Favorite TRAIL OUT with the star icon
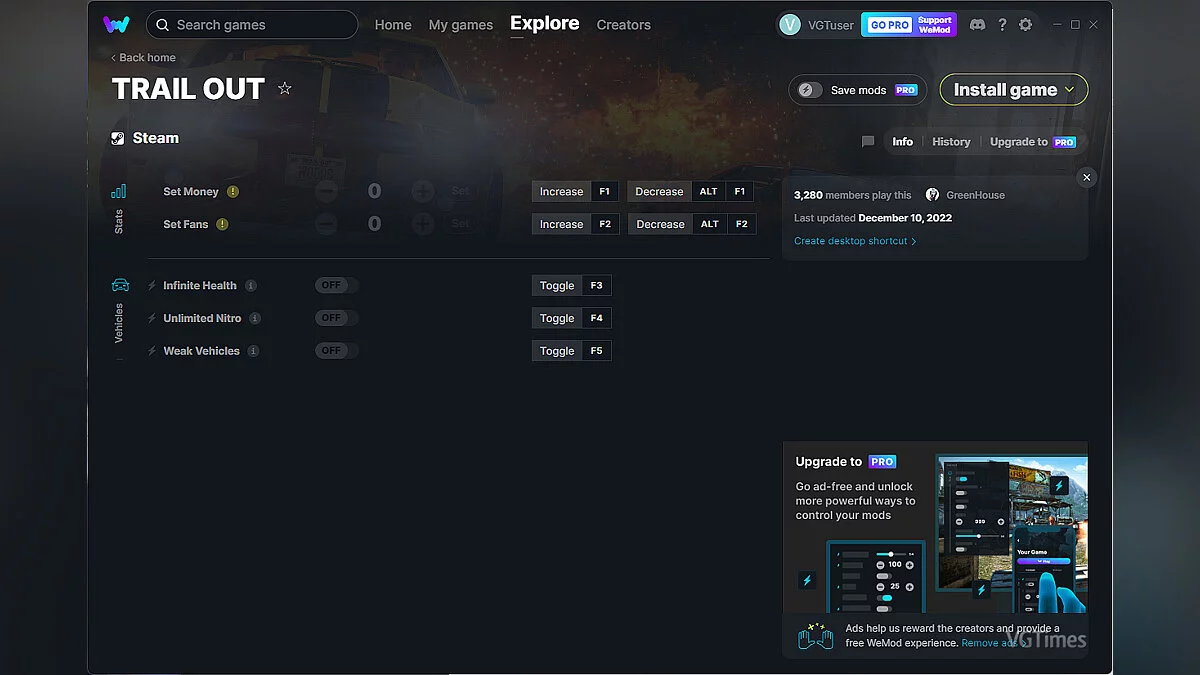 pos(285,89)
